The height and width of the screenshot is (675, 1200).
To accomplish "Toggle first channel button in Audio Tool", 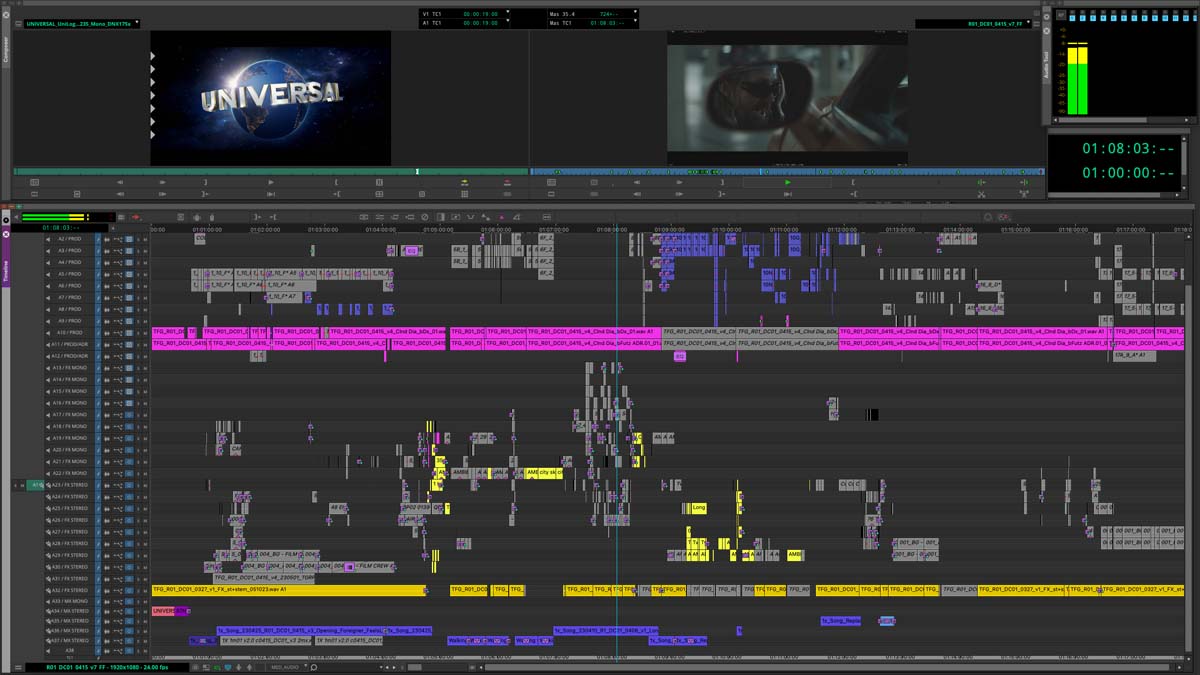I will click(1072, 18).
